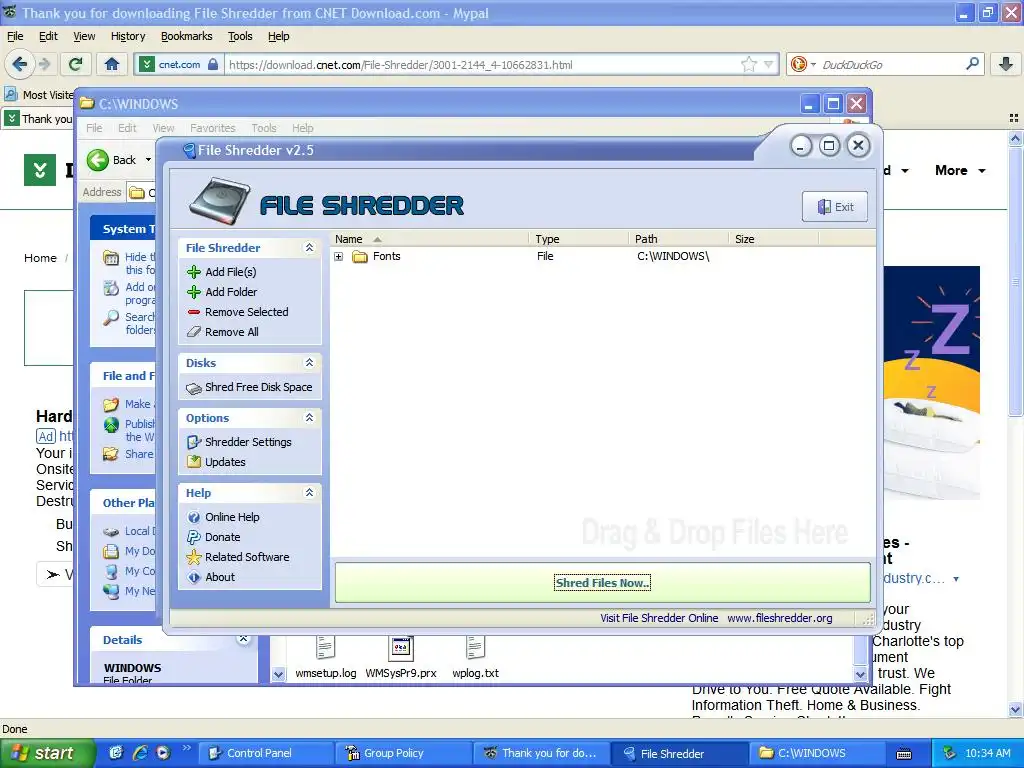1024x768 pixels.
Task: Click the Fonts folder icon in the list
Action: [x=360, y=257]
